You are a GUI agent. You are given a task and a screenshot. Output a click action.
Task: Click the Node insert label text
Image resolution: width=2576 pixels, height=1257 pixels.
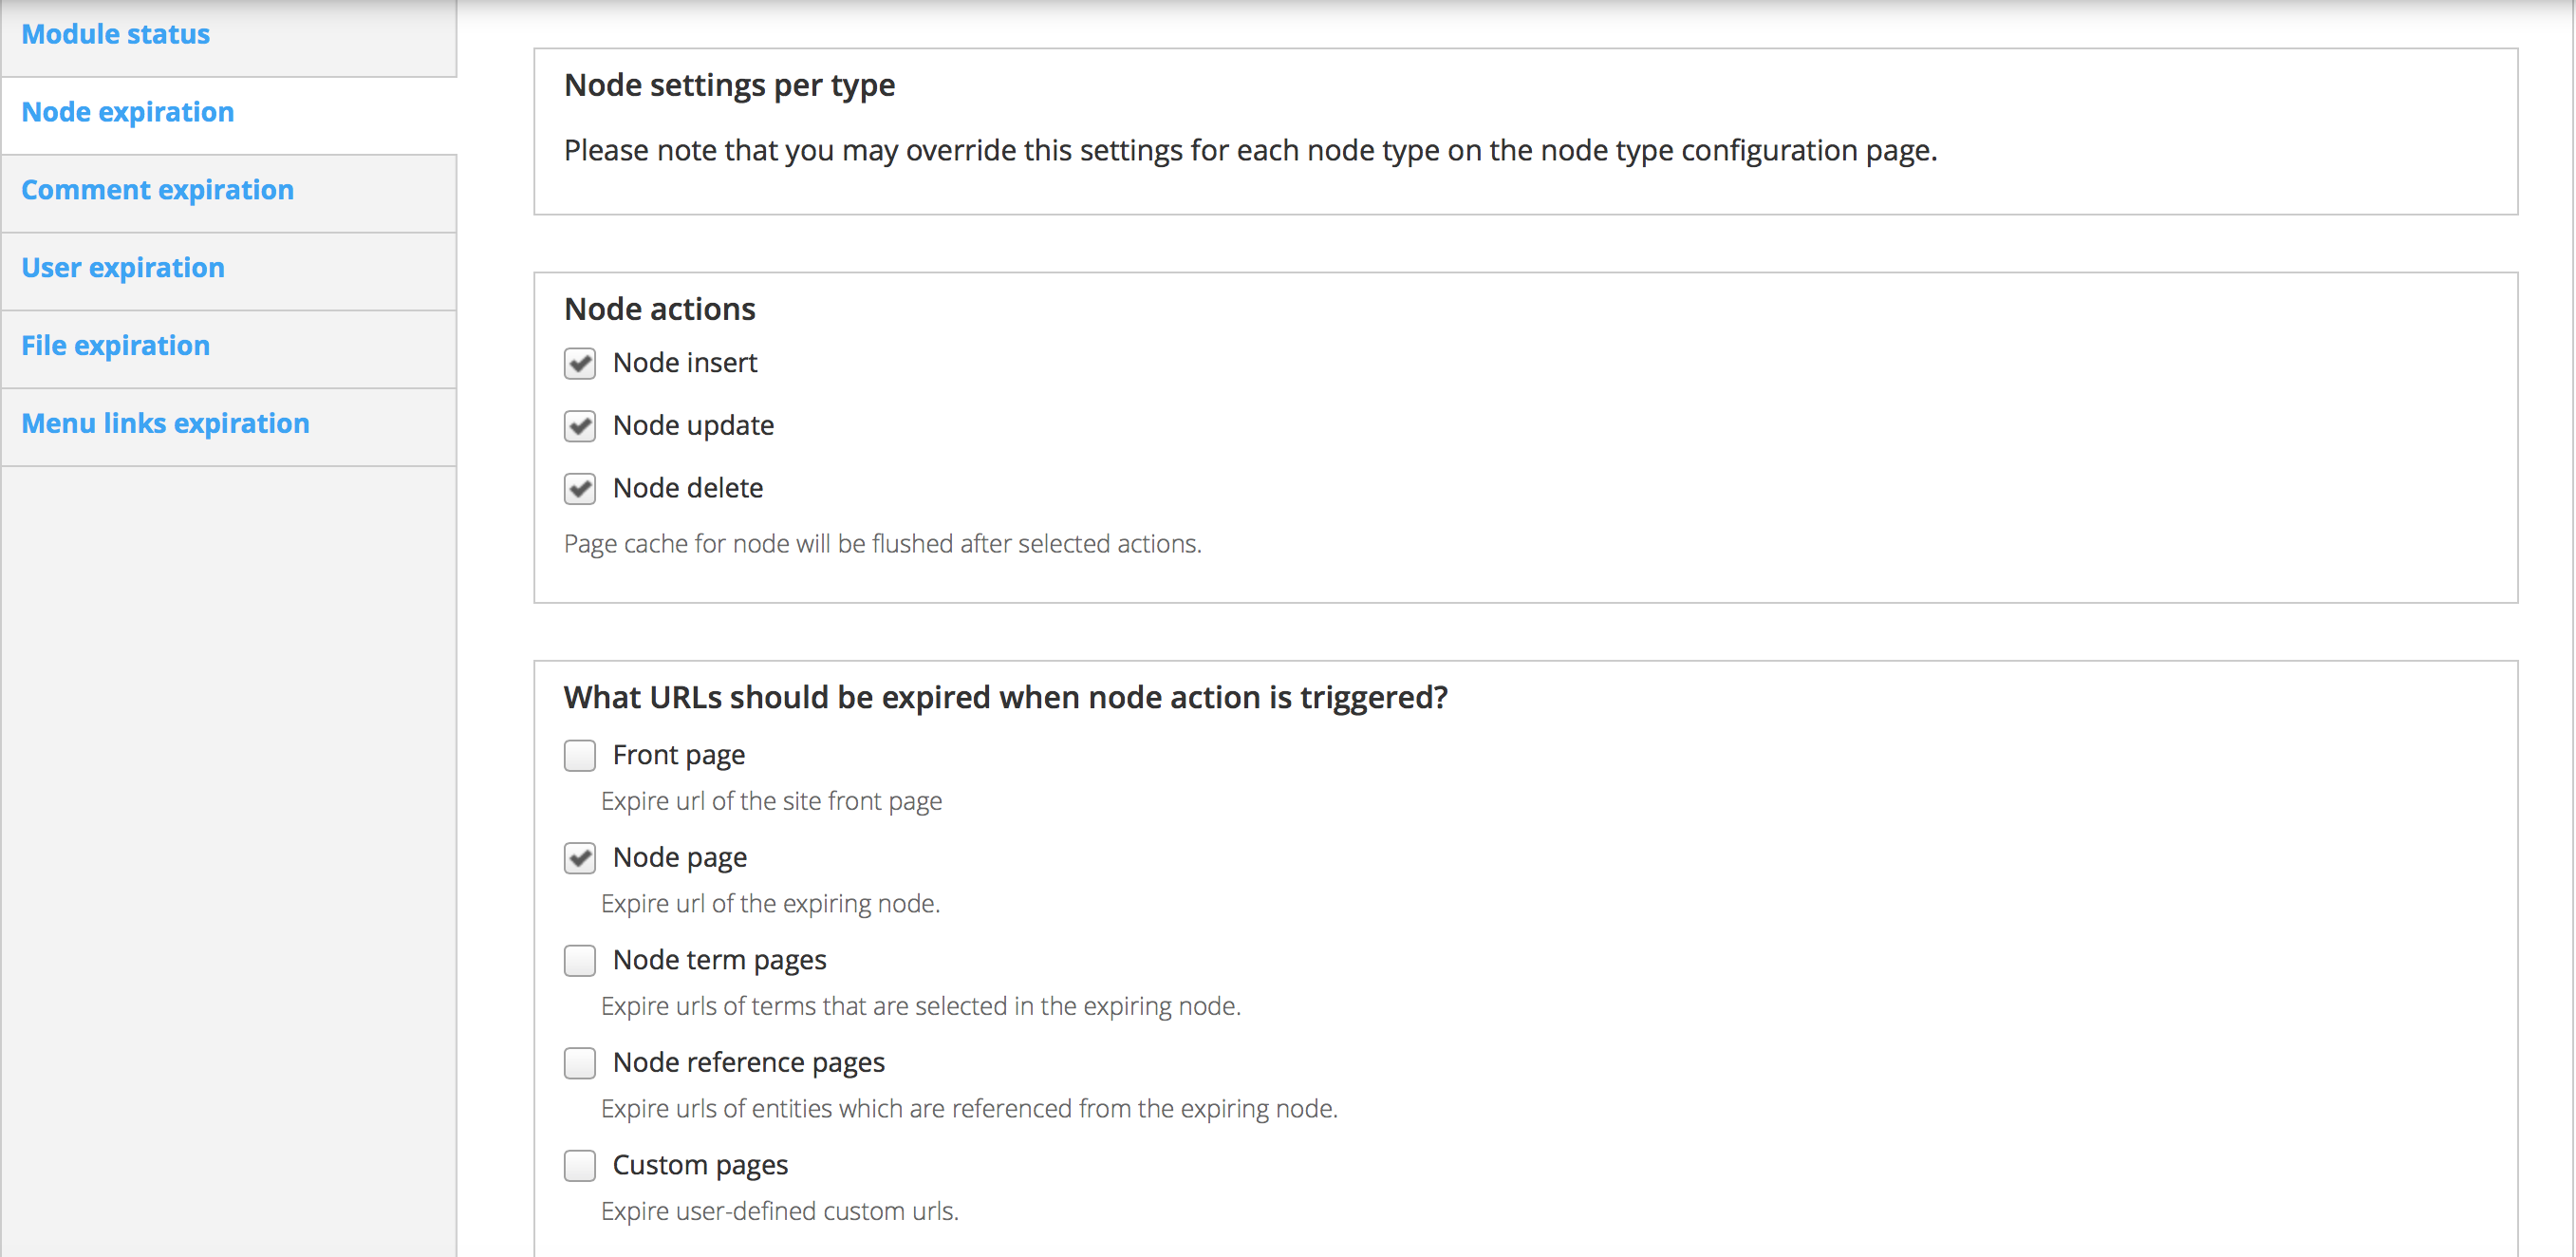click(685, 363)
